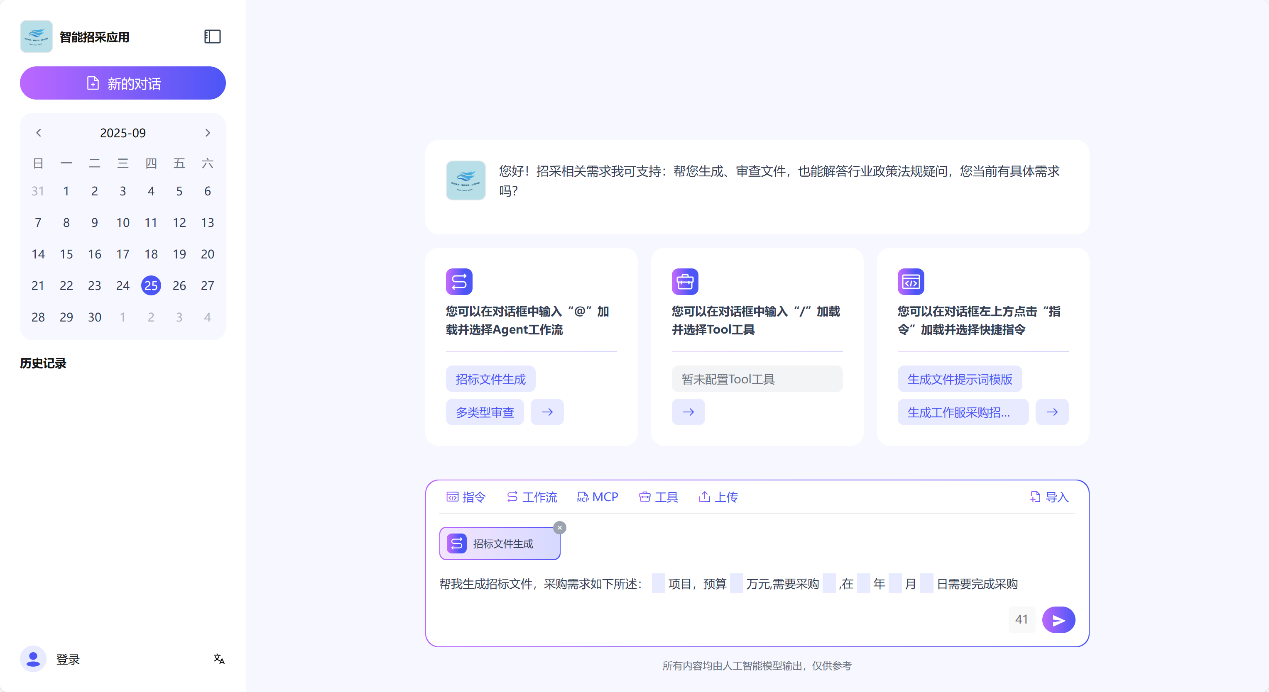
Task: Click the purple Tool icon on the 工具 card
Action: [x=685, y=281]
